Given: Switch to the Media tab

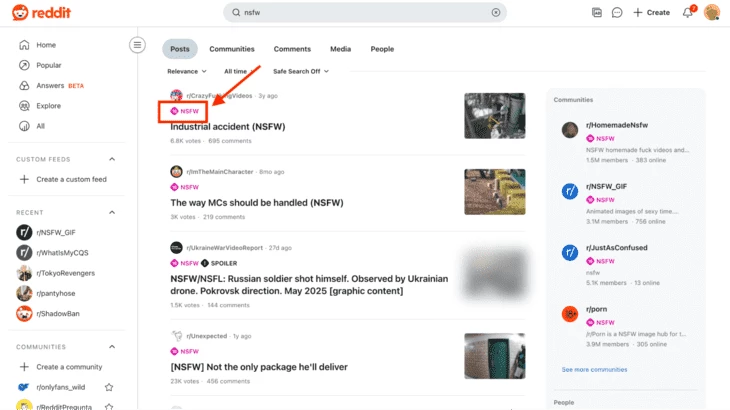Looking at the screenshot, I should pyautogui.click(x=340, y=49).
